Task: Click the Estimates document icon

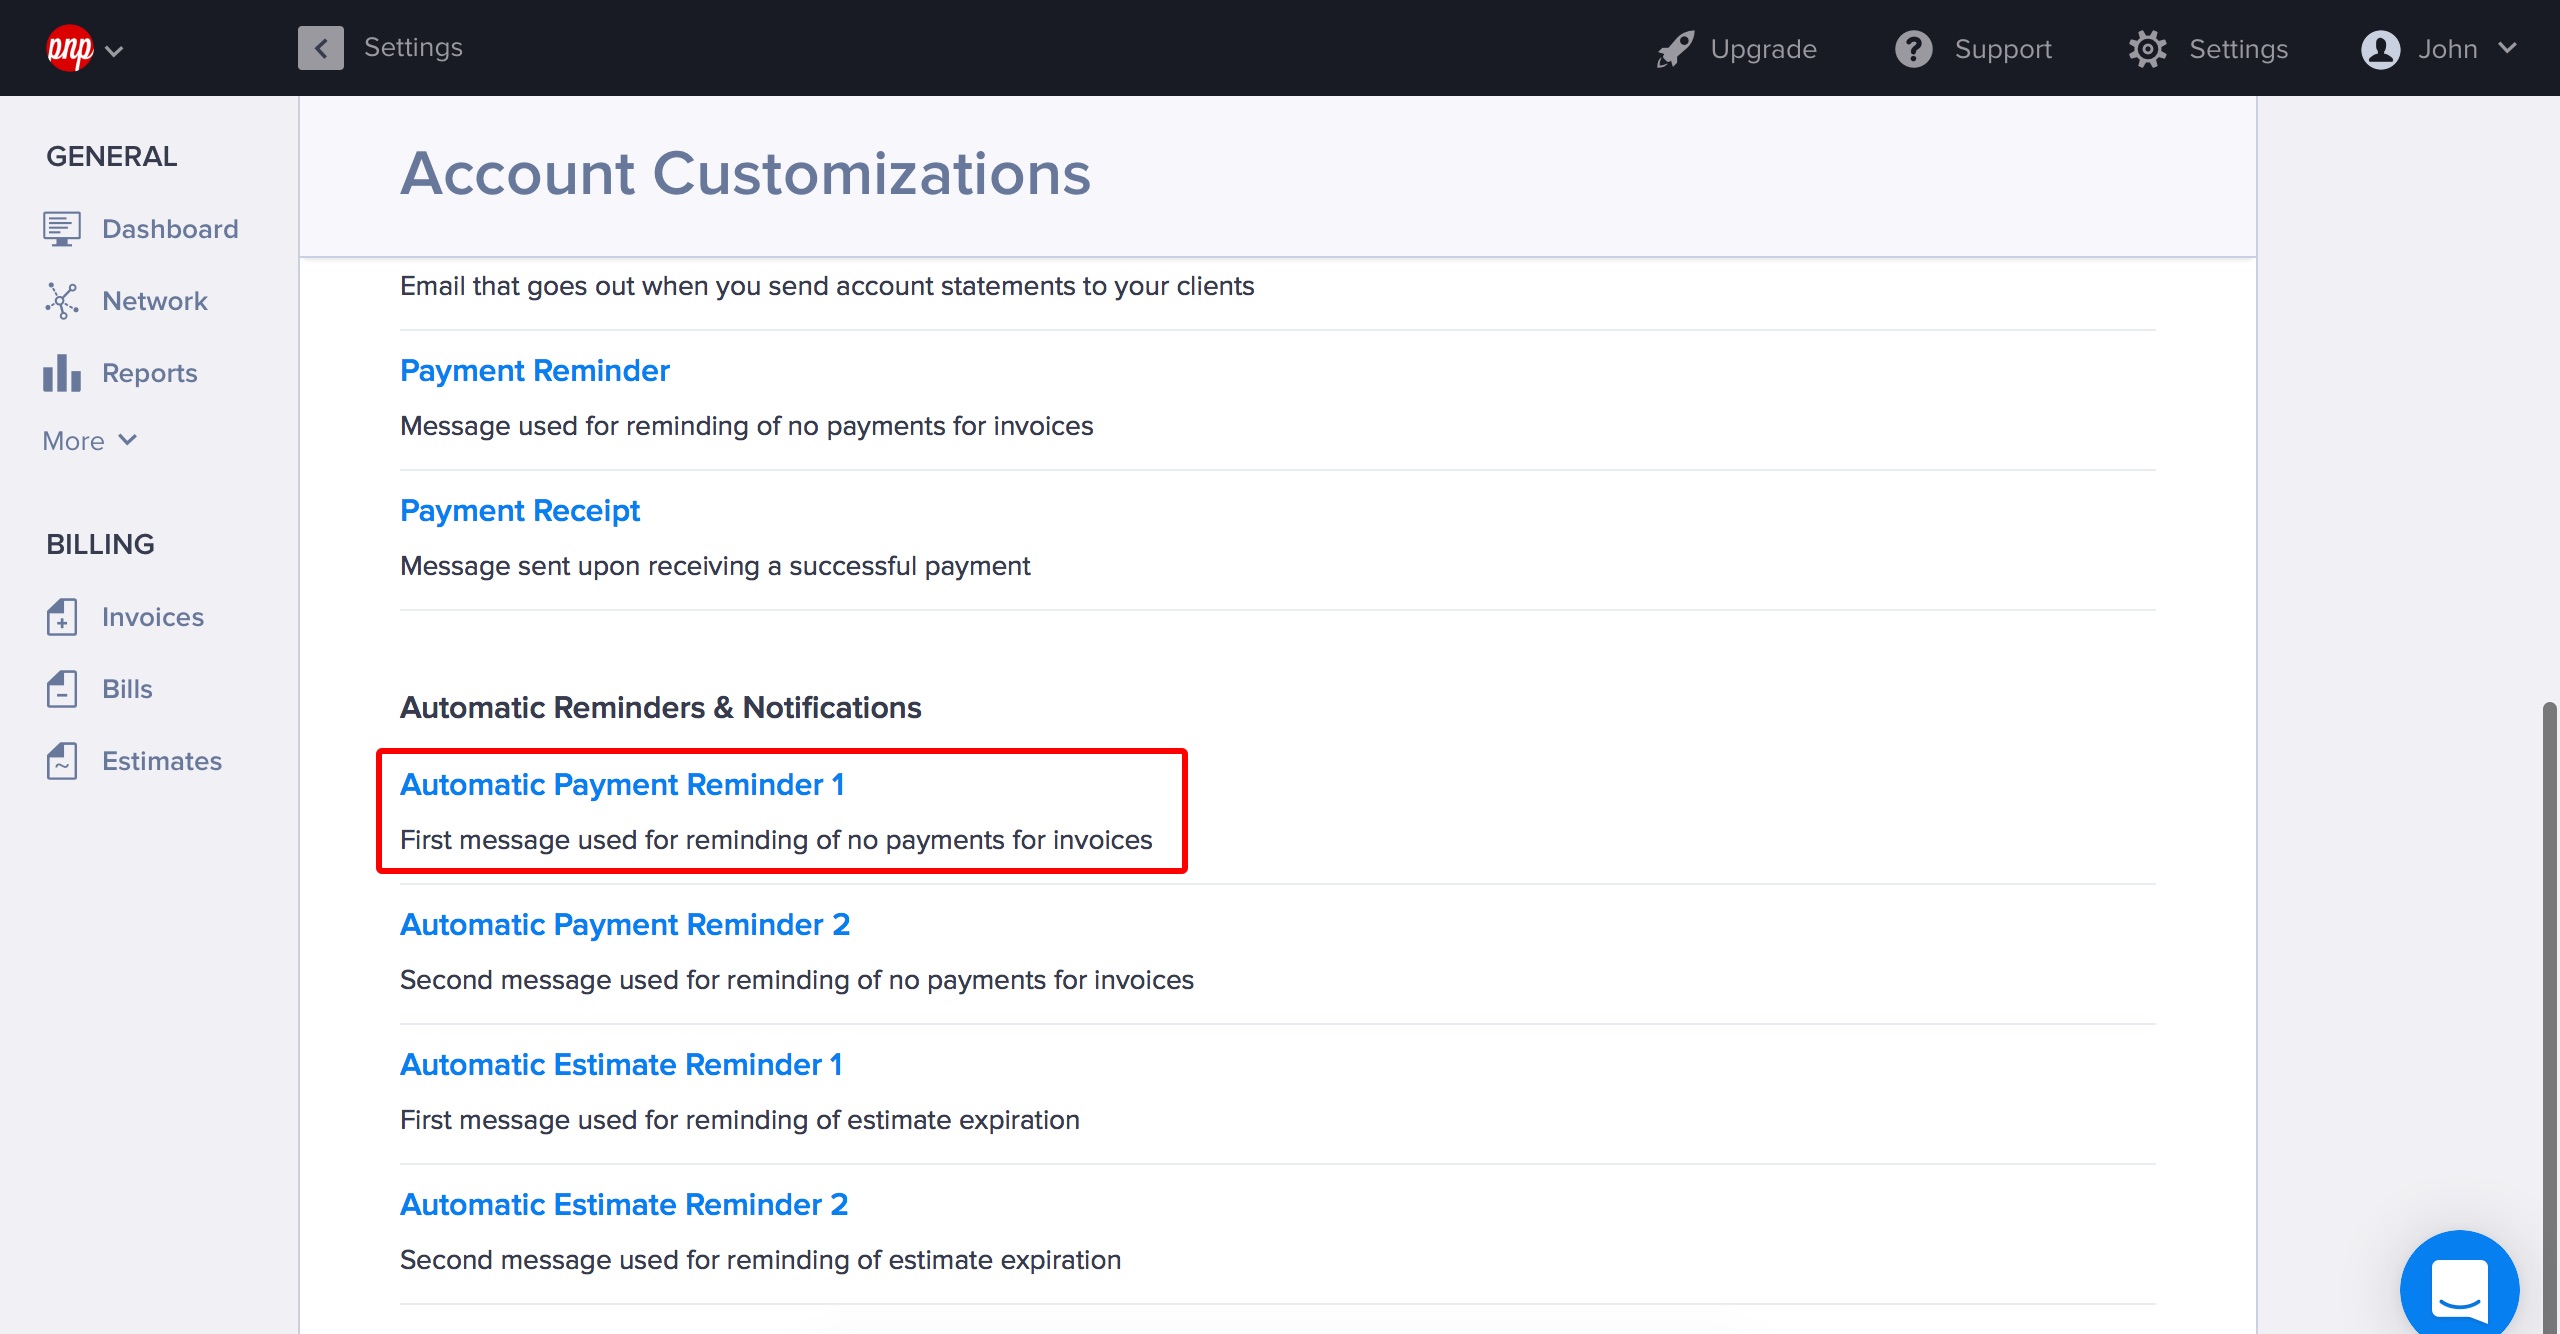Action: (x=61, y=761)
